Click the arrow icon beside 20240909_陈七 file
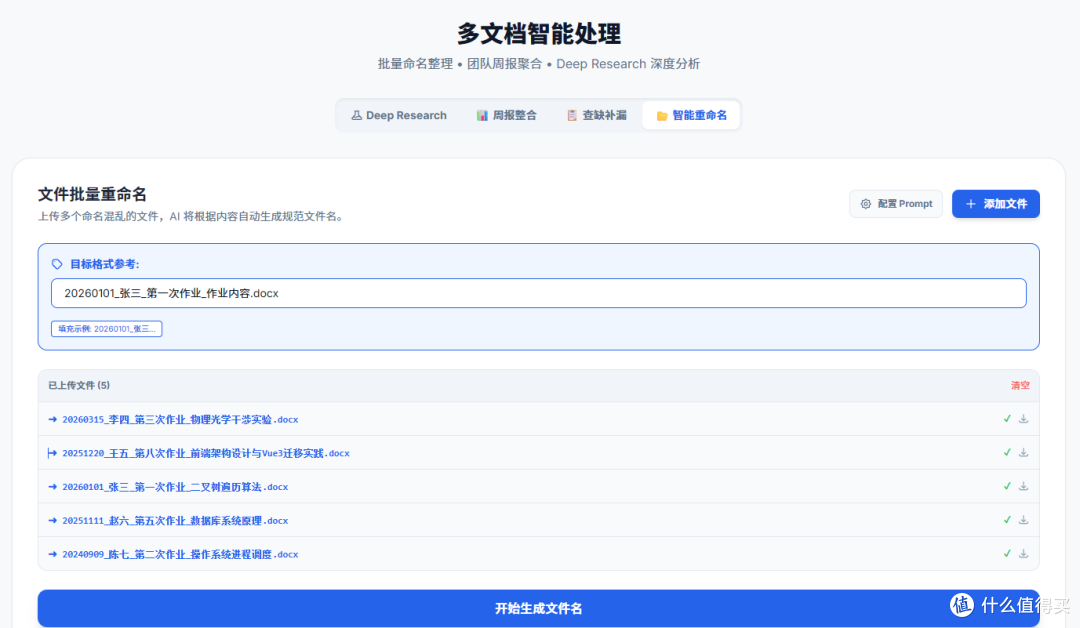 pyautogui.click(x=52, y=554)
